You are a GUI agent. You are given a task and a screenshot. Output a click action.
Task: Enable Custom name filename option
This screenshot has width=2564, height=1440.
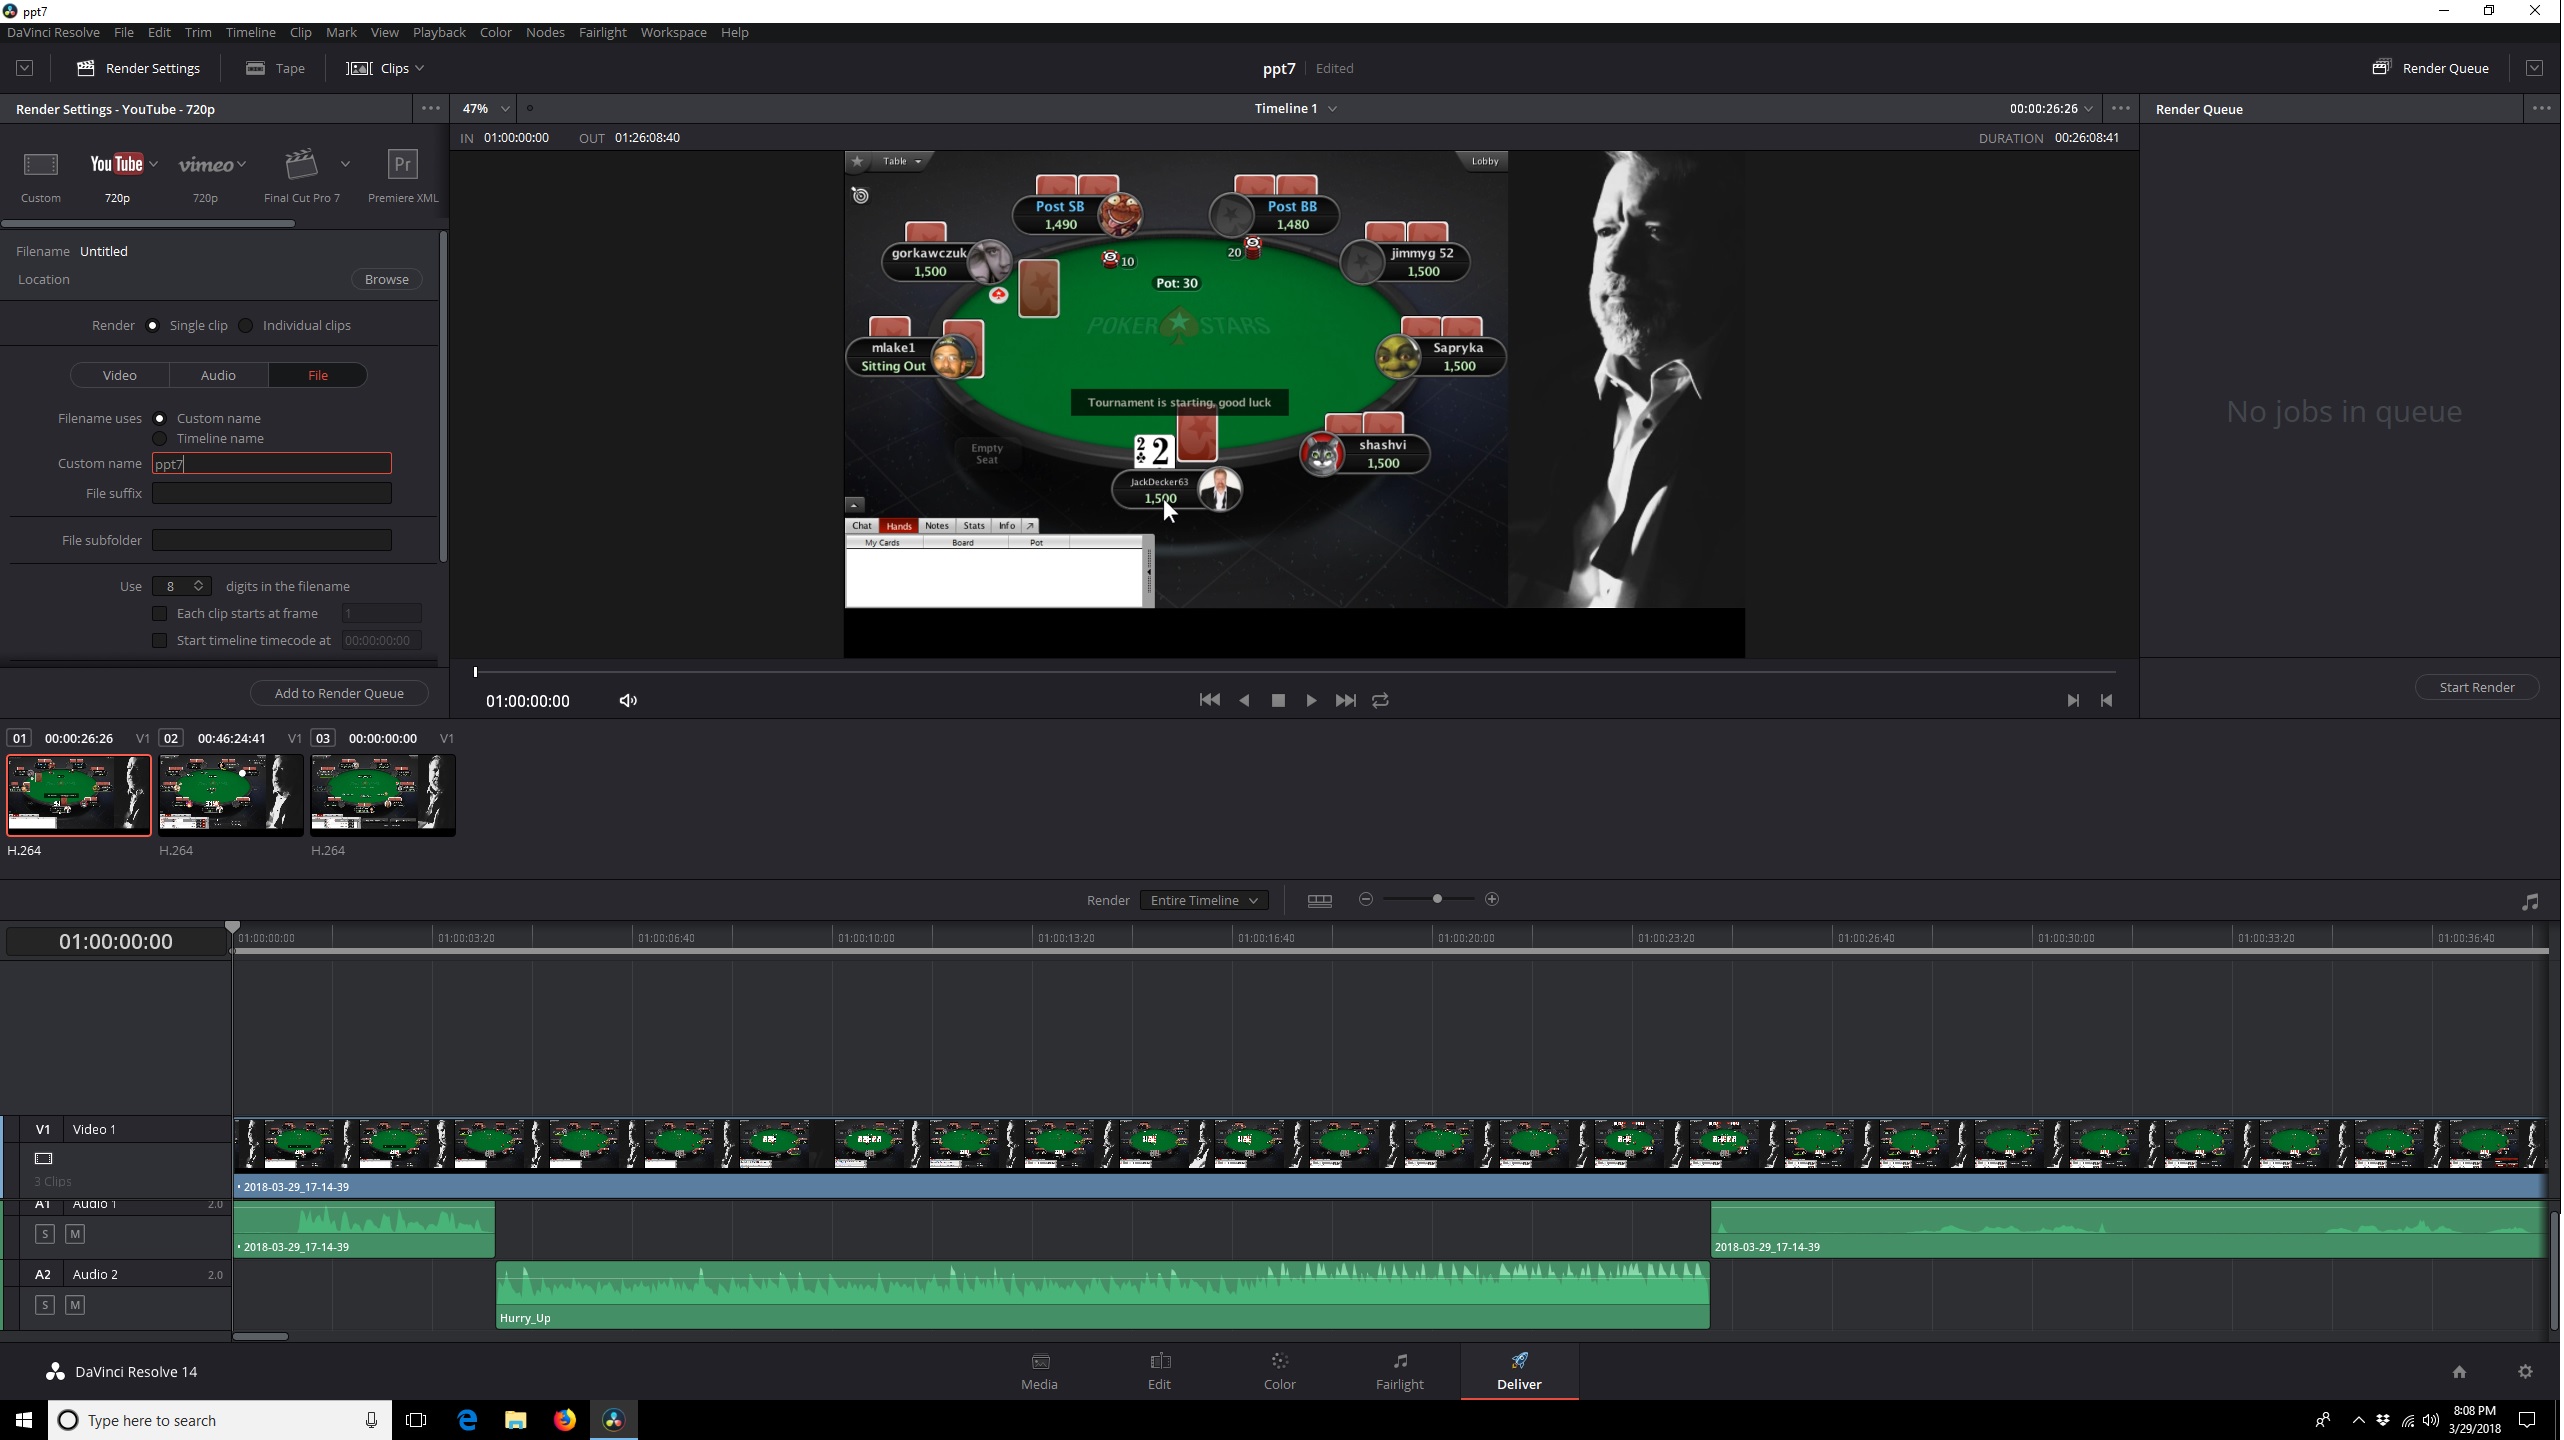158,417
